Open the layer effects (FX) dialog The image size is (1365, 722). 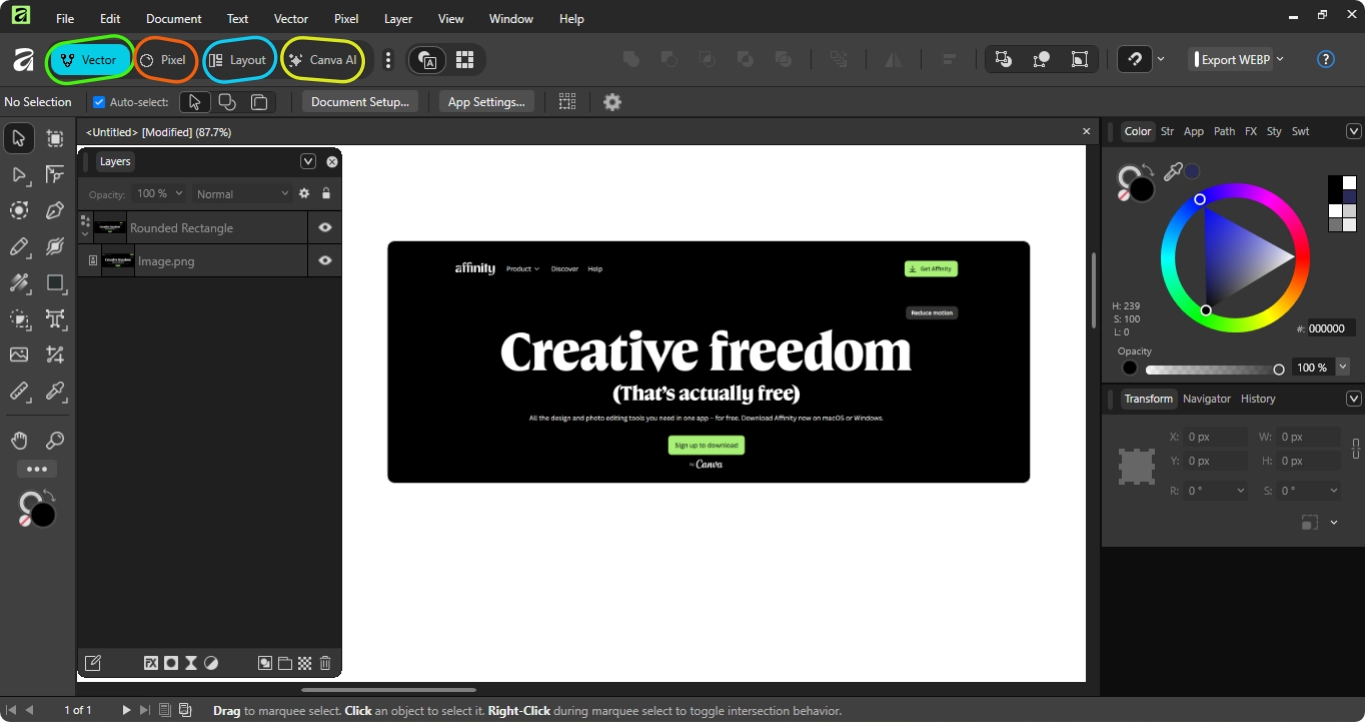pyautogui.click(x=150, y=662)
